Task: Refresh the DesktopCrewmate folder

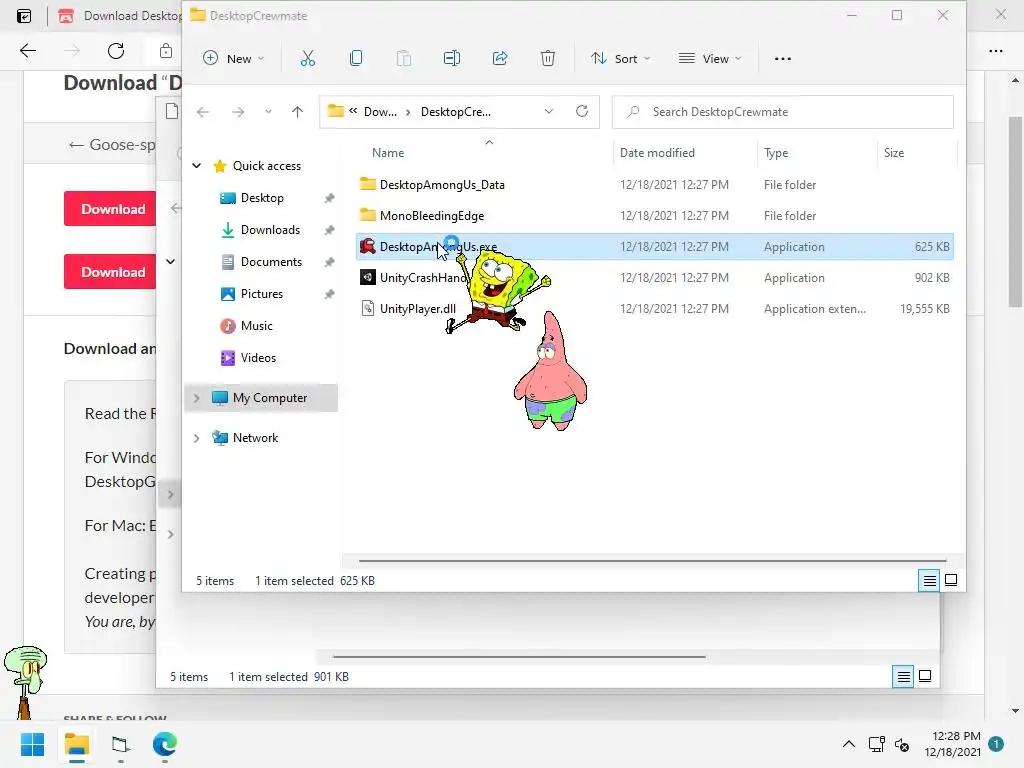Action: pos(582,112)
